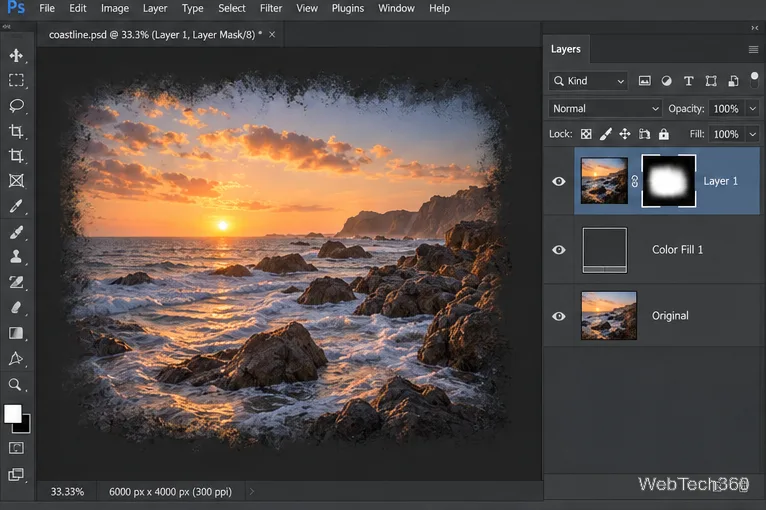Expand status bar info arrow
766x510 pixels.
(252, 491)
